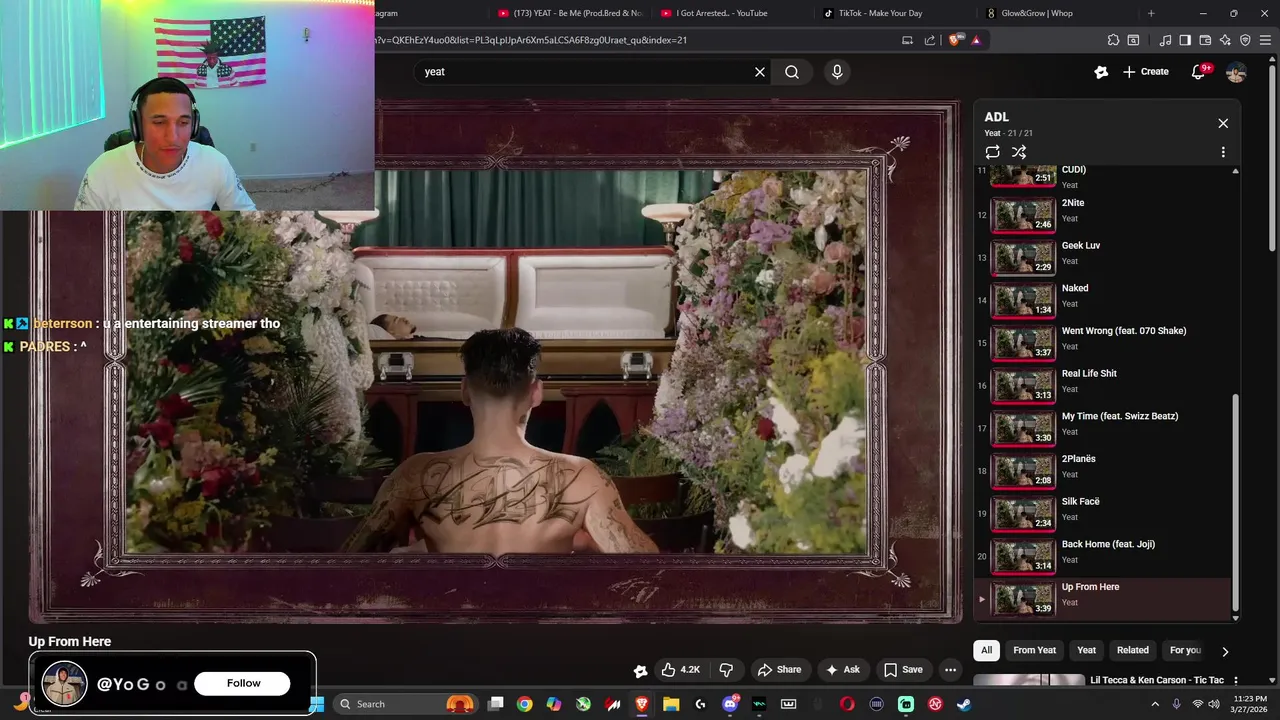The width and height of the screenshot is (1280, 720).
Task: Select the Yeat filter chip
Action: click(1086, 650)
